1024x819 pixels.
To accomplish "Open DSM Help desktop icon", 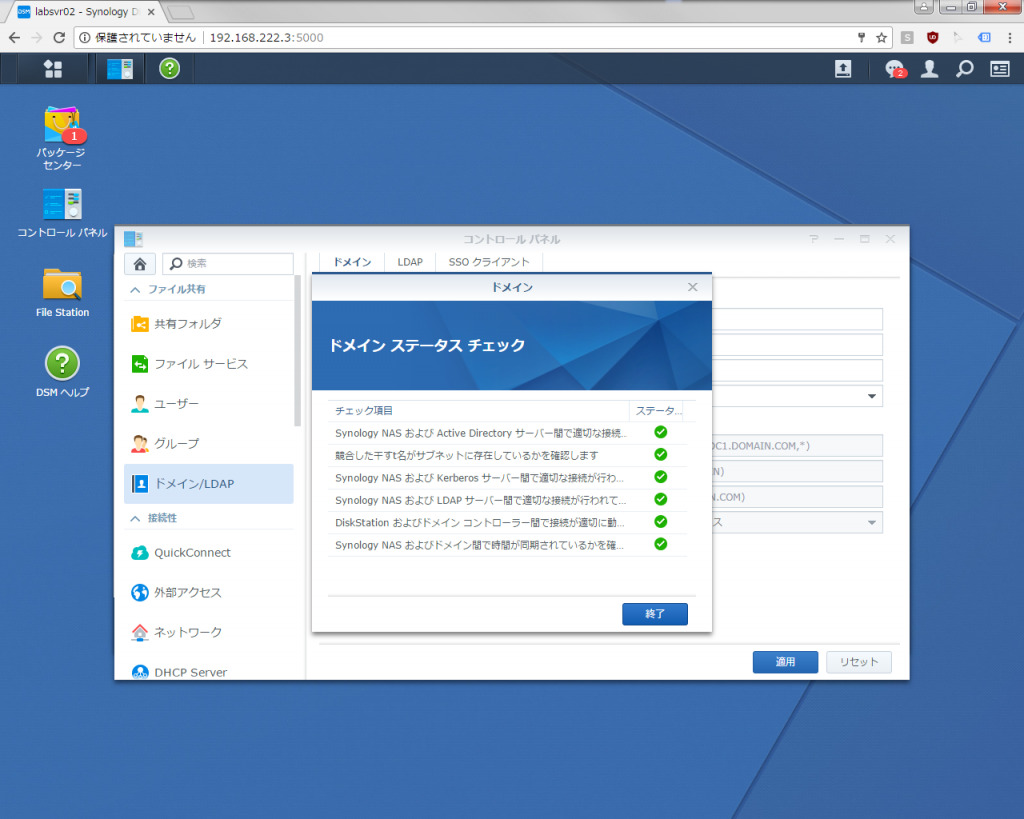I will (x=62, y=372).
